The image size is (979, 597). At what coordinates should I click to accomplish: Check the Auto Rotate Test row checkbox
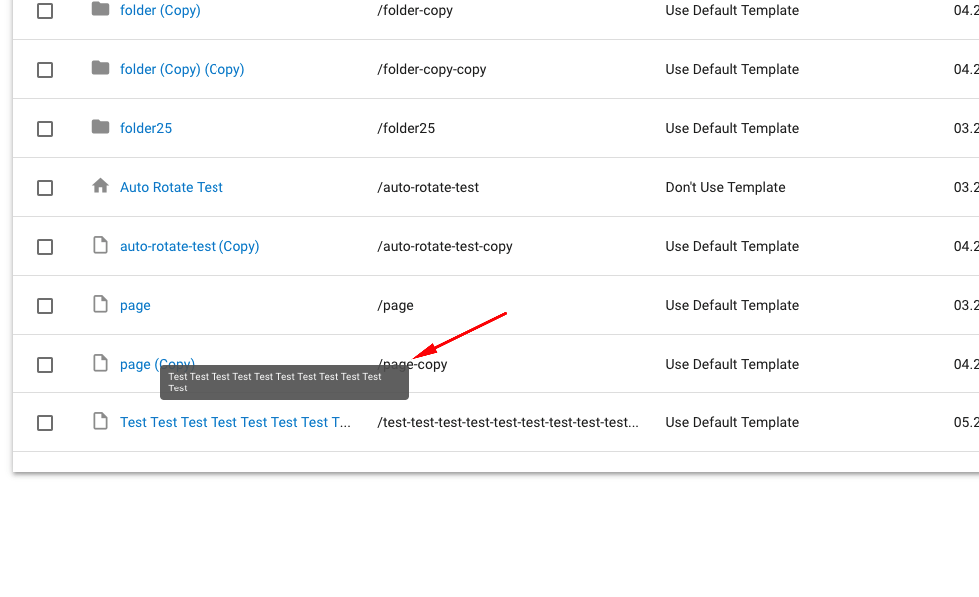[x=45, y=187]
